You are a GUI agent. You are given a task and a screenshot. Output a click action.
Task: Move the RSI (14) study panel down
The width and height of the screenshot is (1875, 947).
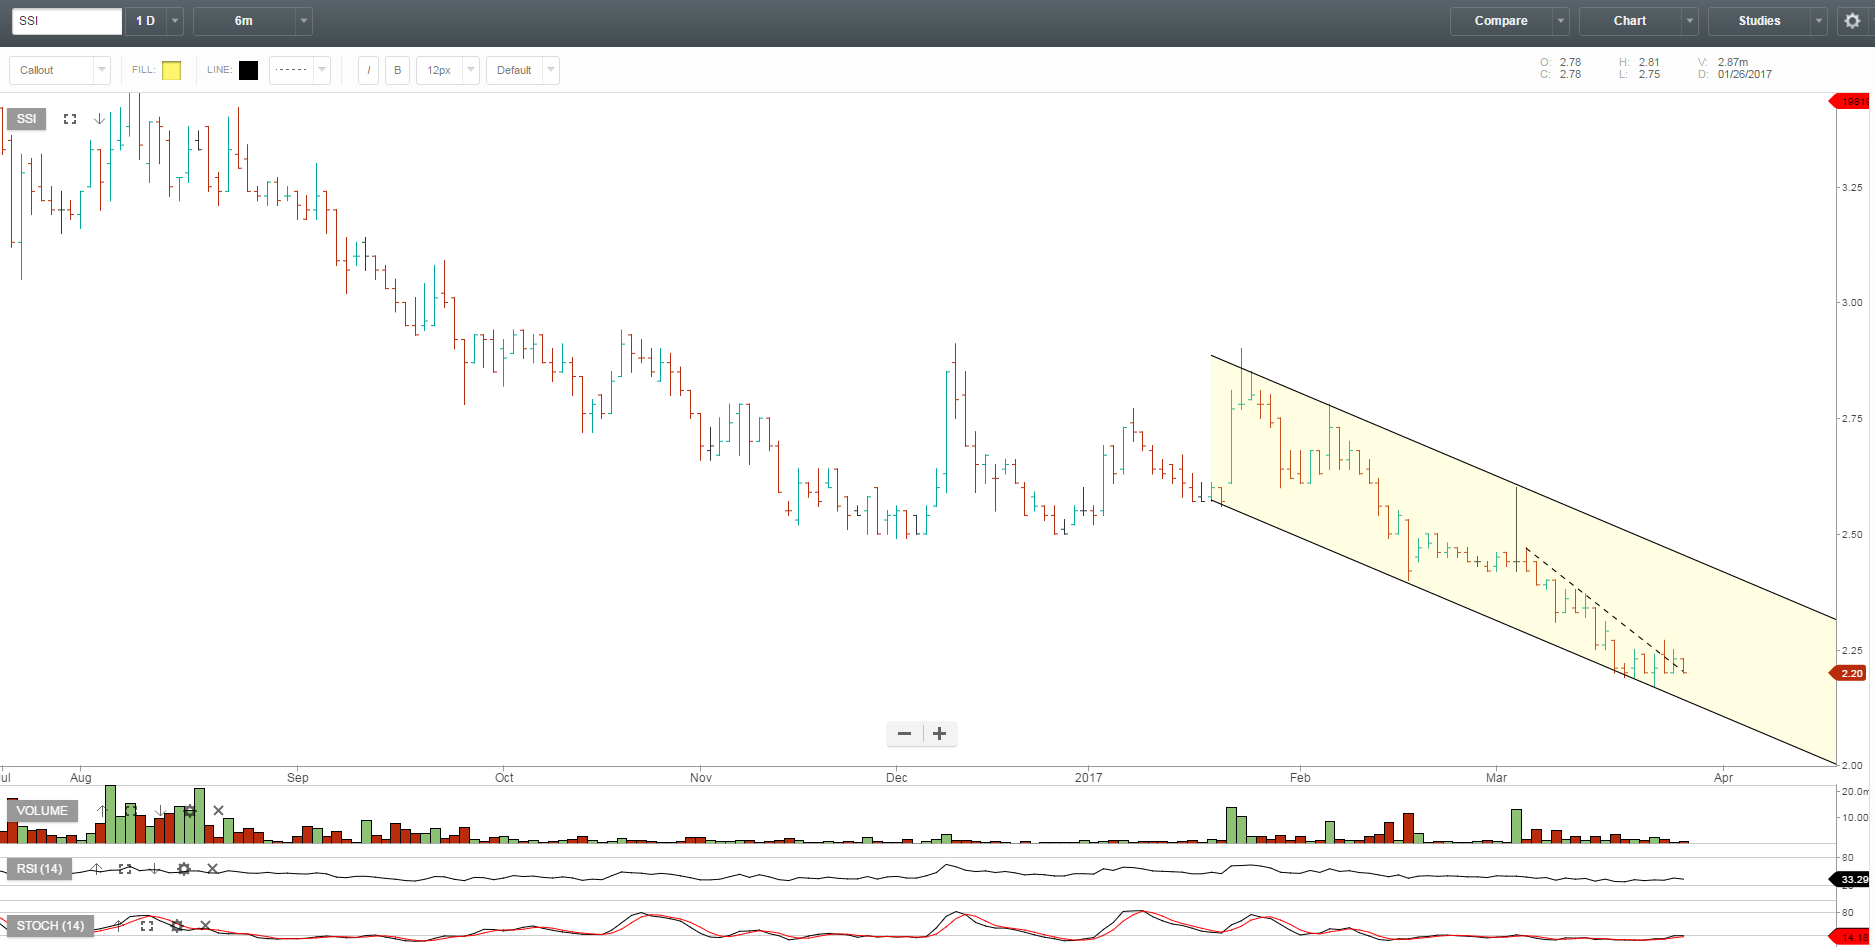[x=154, y=869]
